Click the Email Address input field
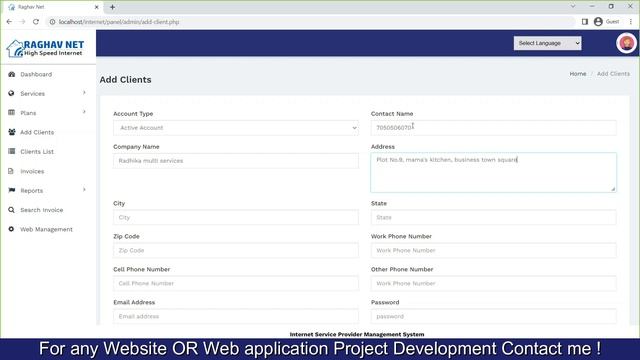The width and height of the screenshot is (640, 360). 236,316
